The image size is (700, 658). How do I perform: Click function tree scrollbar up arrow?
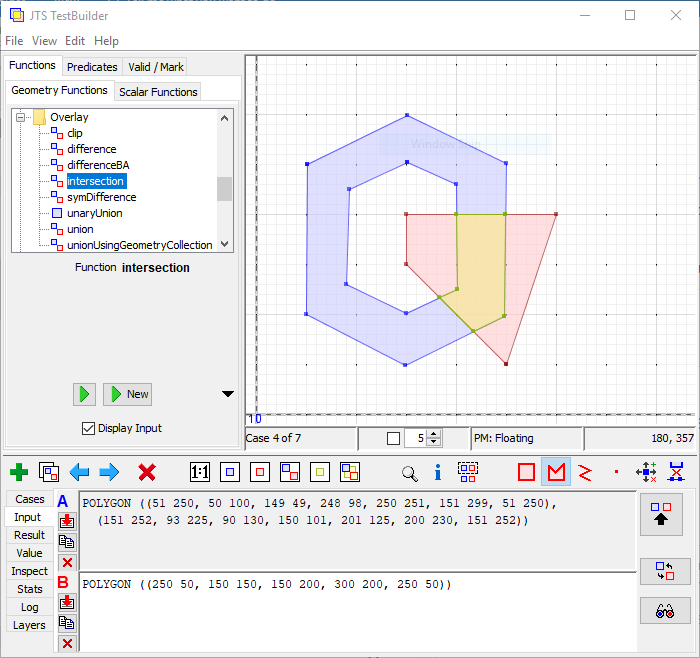pyautogui.click(x=225, y=118)
